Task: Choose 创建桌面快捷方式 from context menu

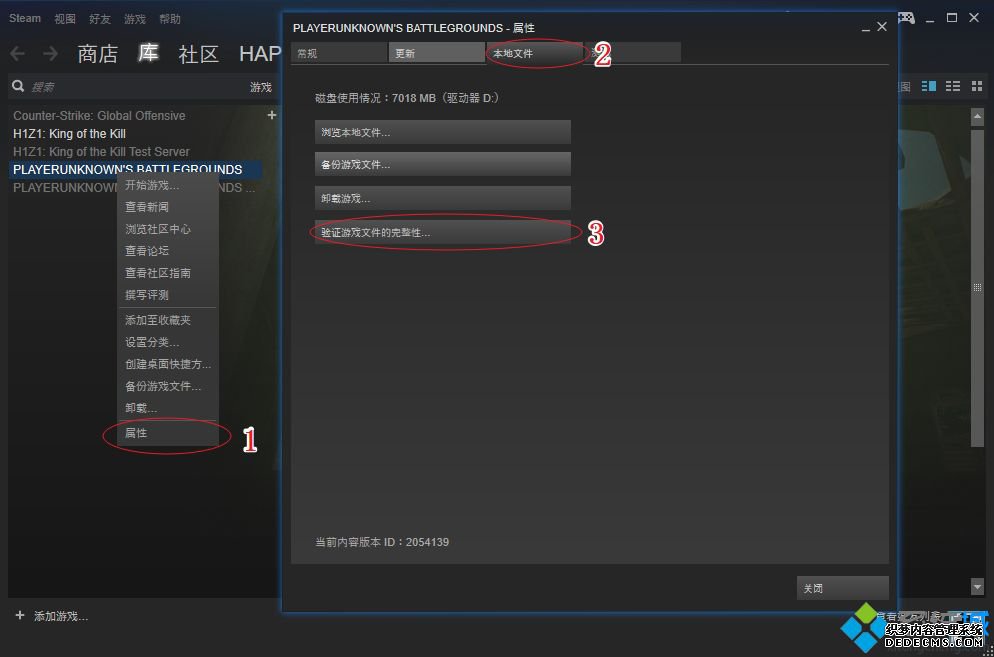Action: [x=168, y=365]
